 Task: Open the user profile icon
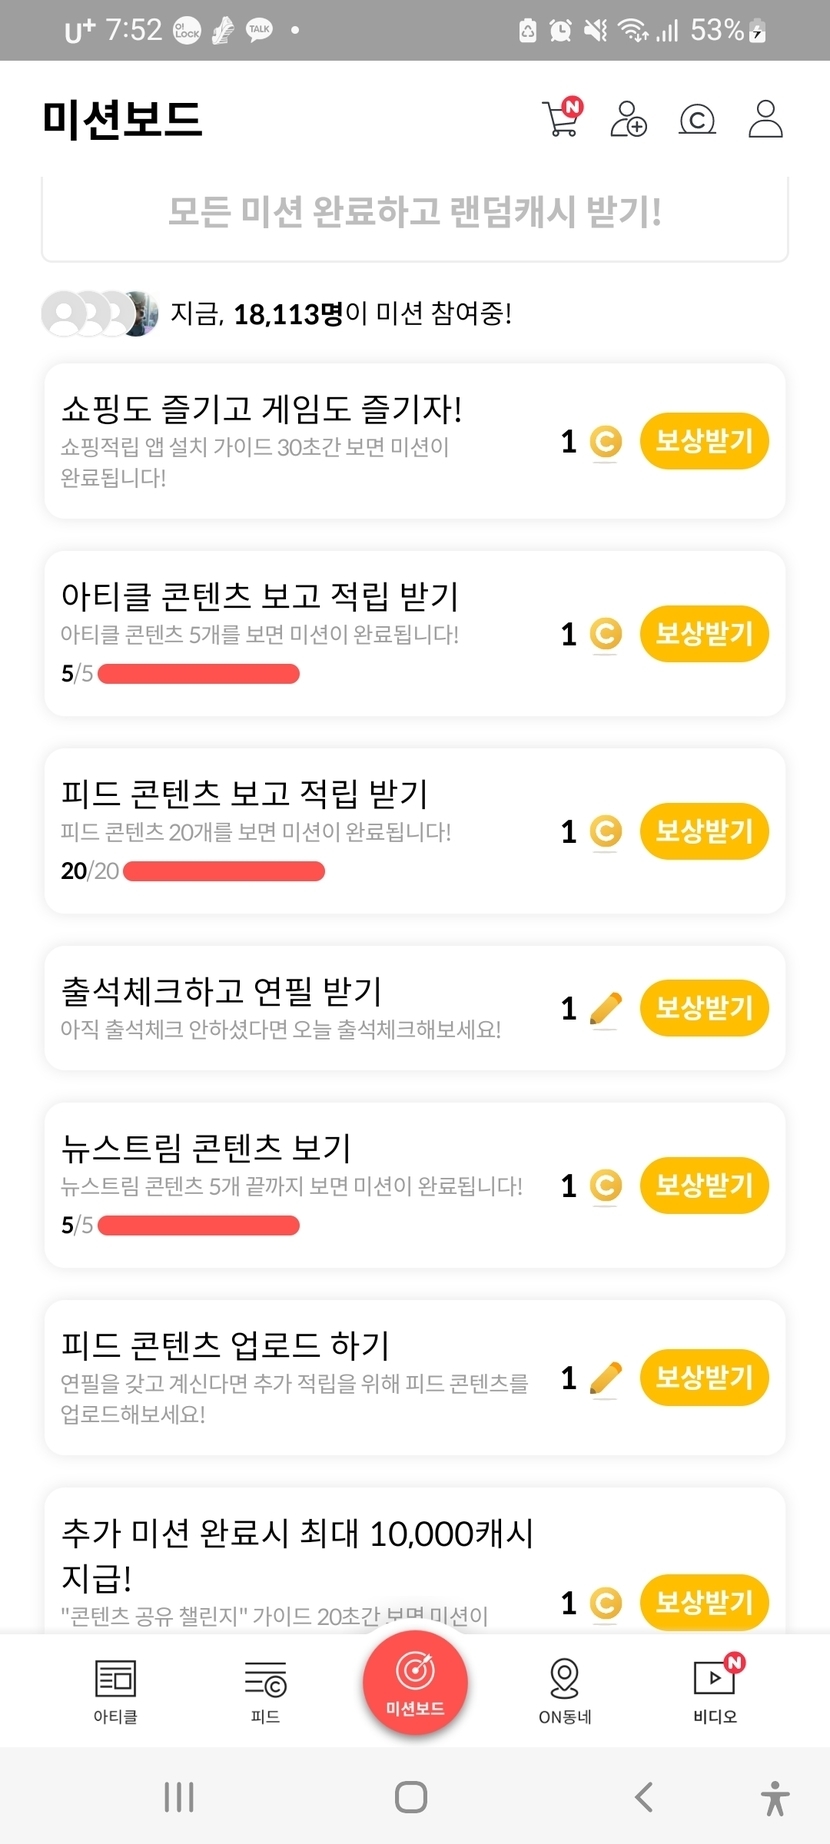click(766, 119)
